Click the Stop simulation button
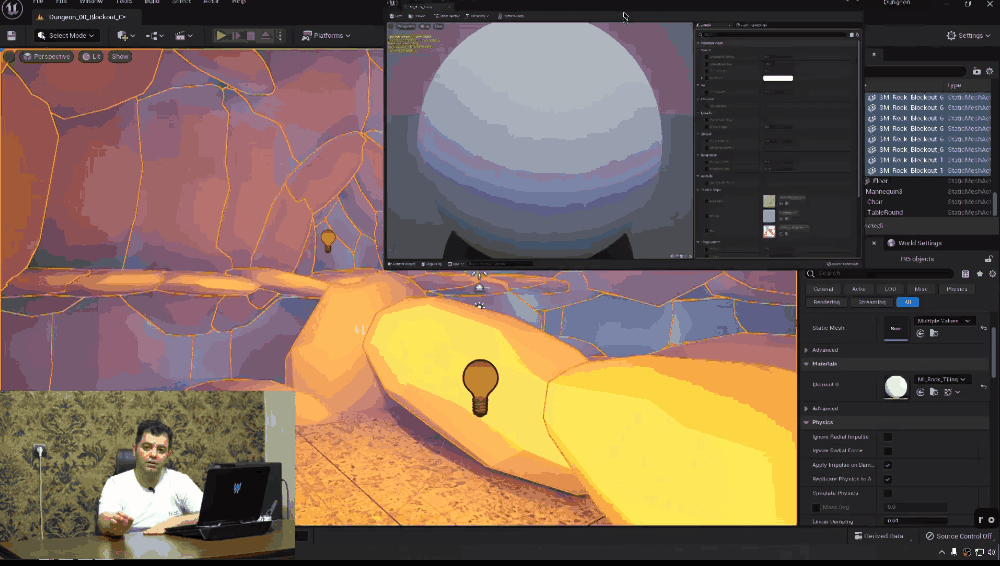Image resolution: width=1000 pixels, height=566 pixels. tap(251, 36)
